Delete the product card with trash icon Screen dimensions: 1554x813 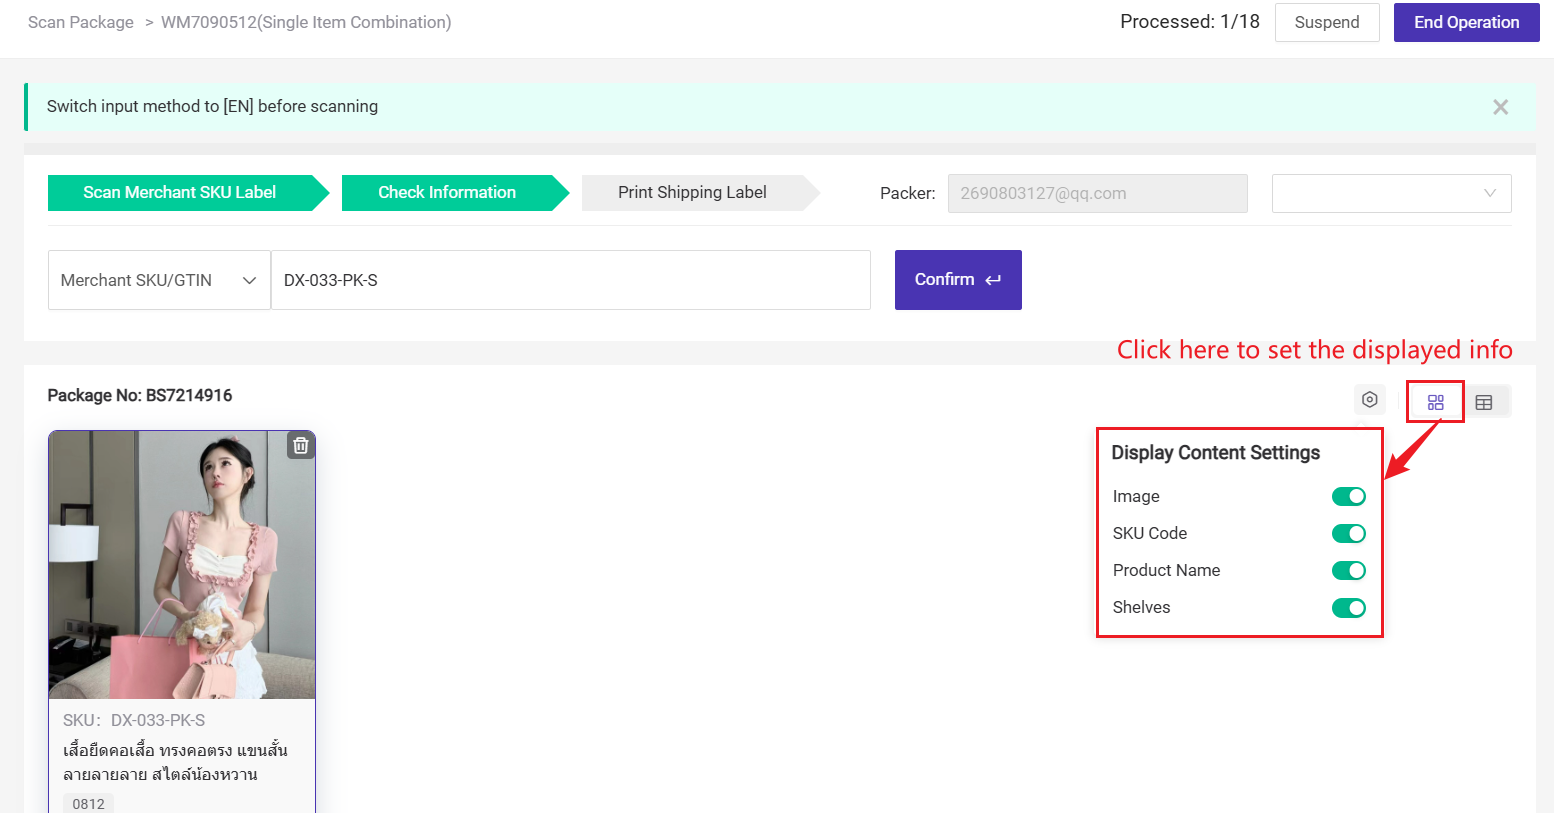click(x=300, y=445)
